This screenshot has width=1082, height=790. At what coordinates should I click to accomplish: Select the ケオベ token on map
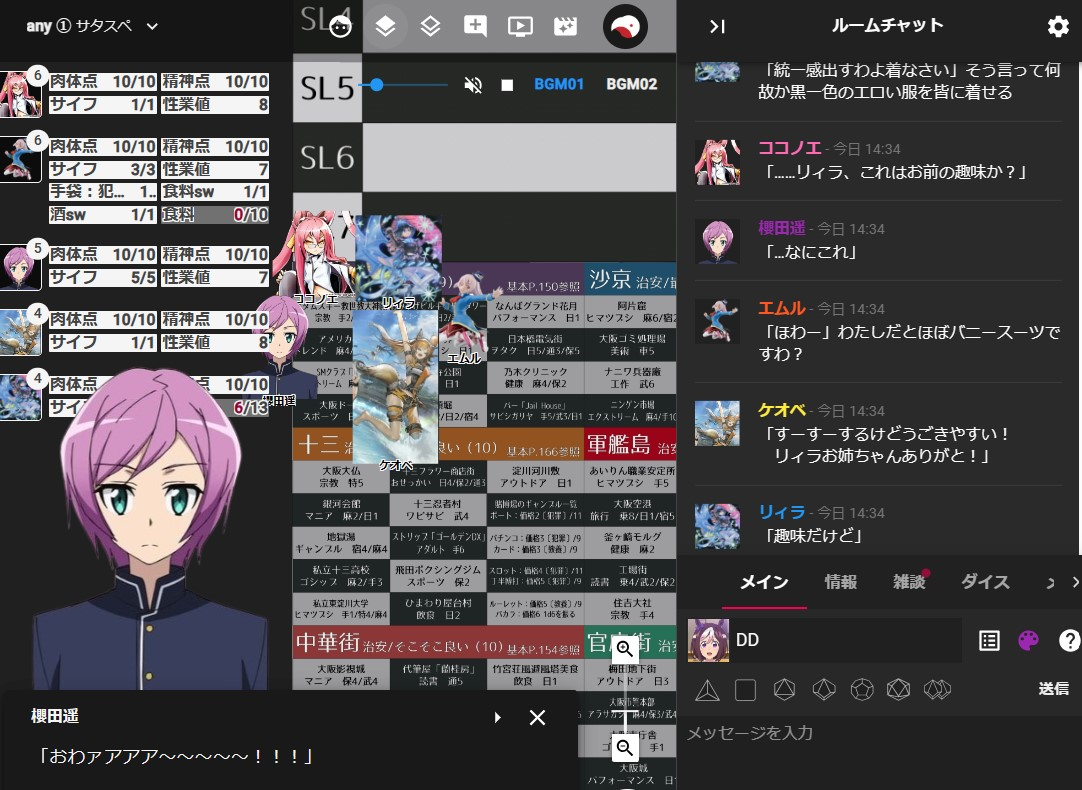(x=395, y=386)
